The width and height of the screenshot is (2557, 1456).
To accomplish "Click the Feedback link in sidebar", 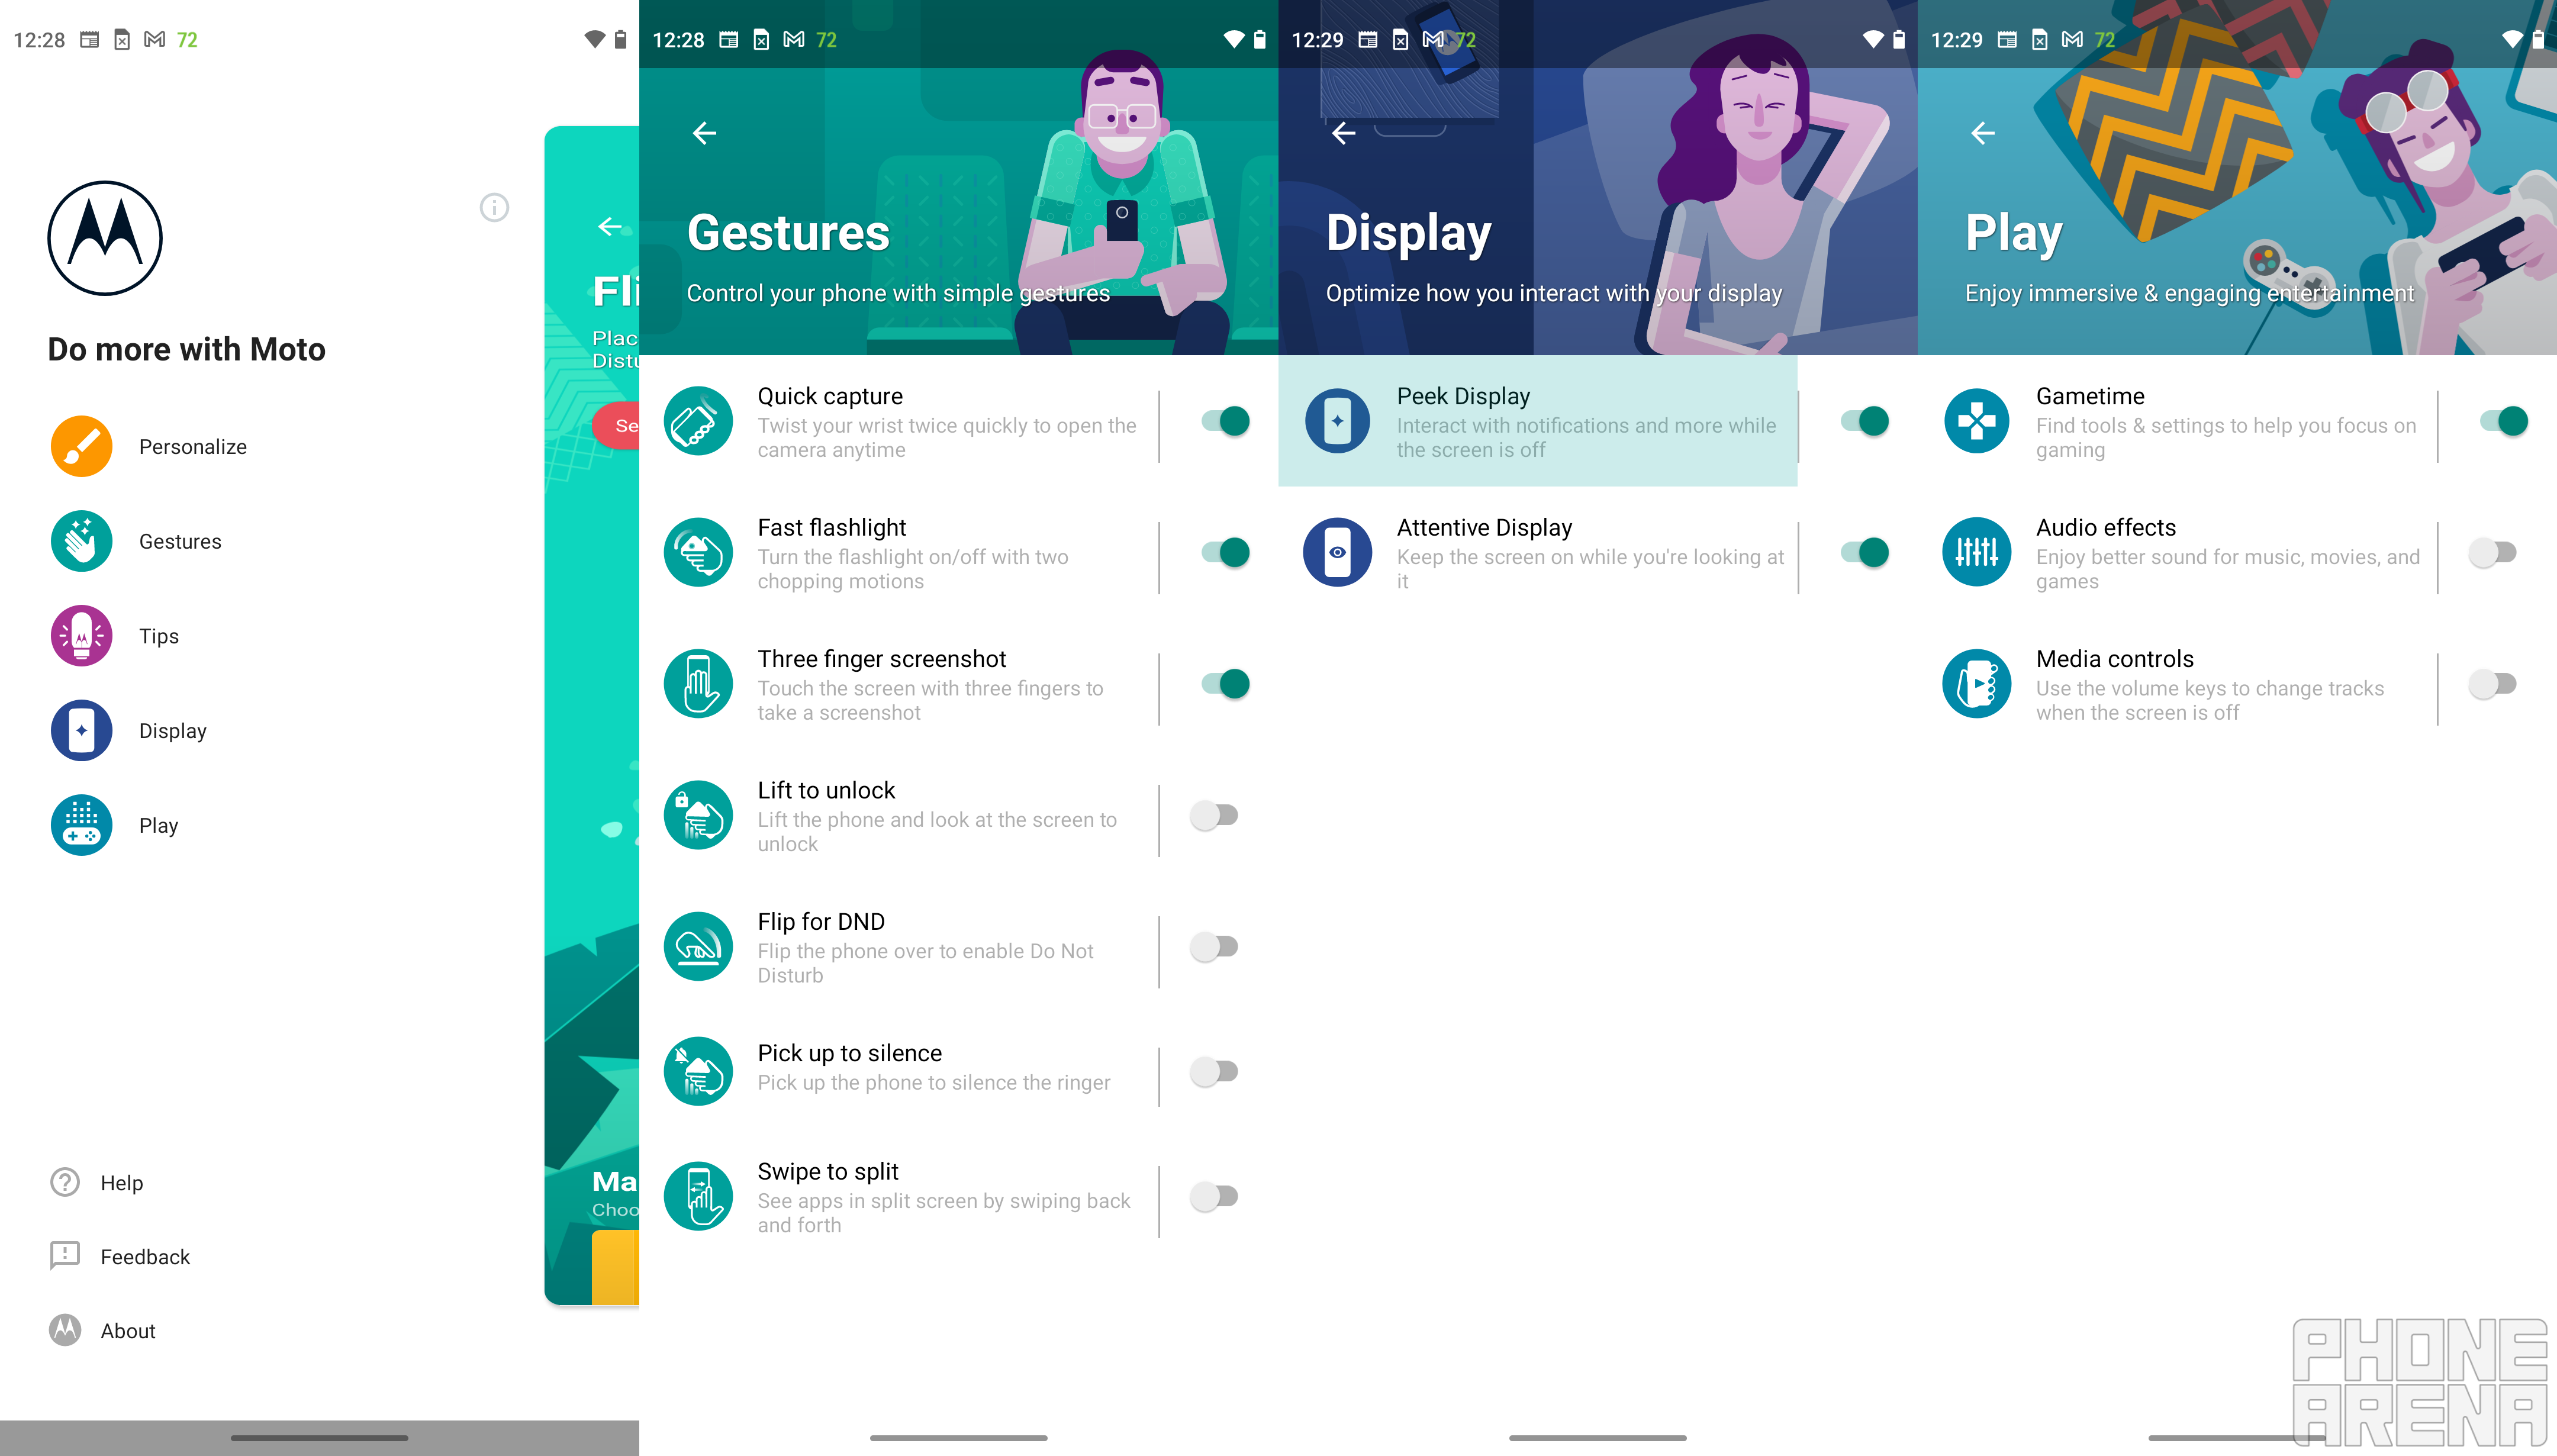I will (x=146, y=1256).
